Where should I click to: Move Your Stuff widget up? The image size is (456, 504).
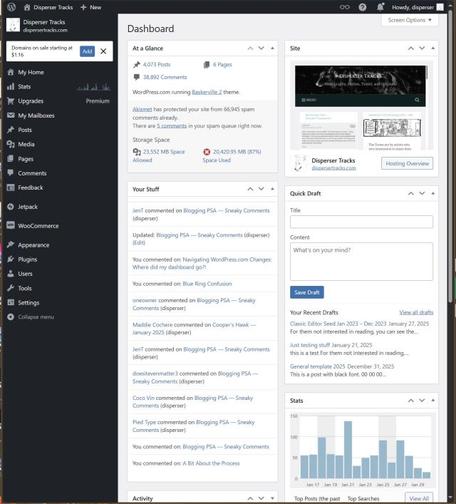click(250, 189)
